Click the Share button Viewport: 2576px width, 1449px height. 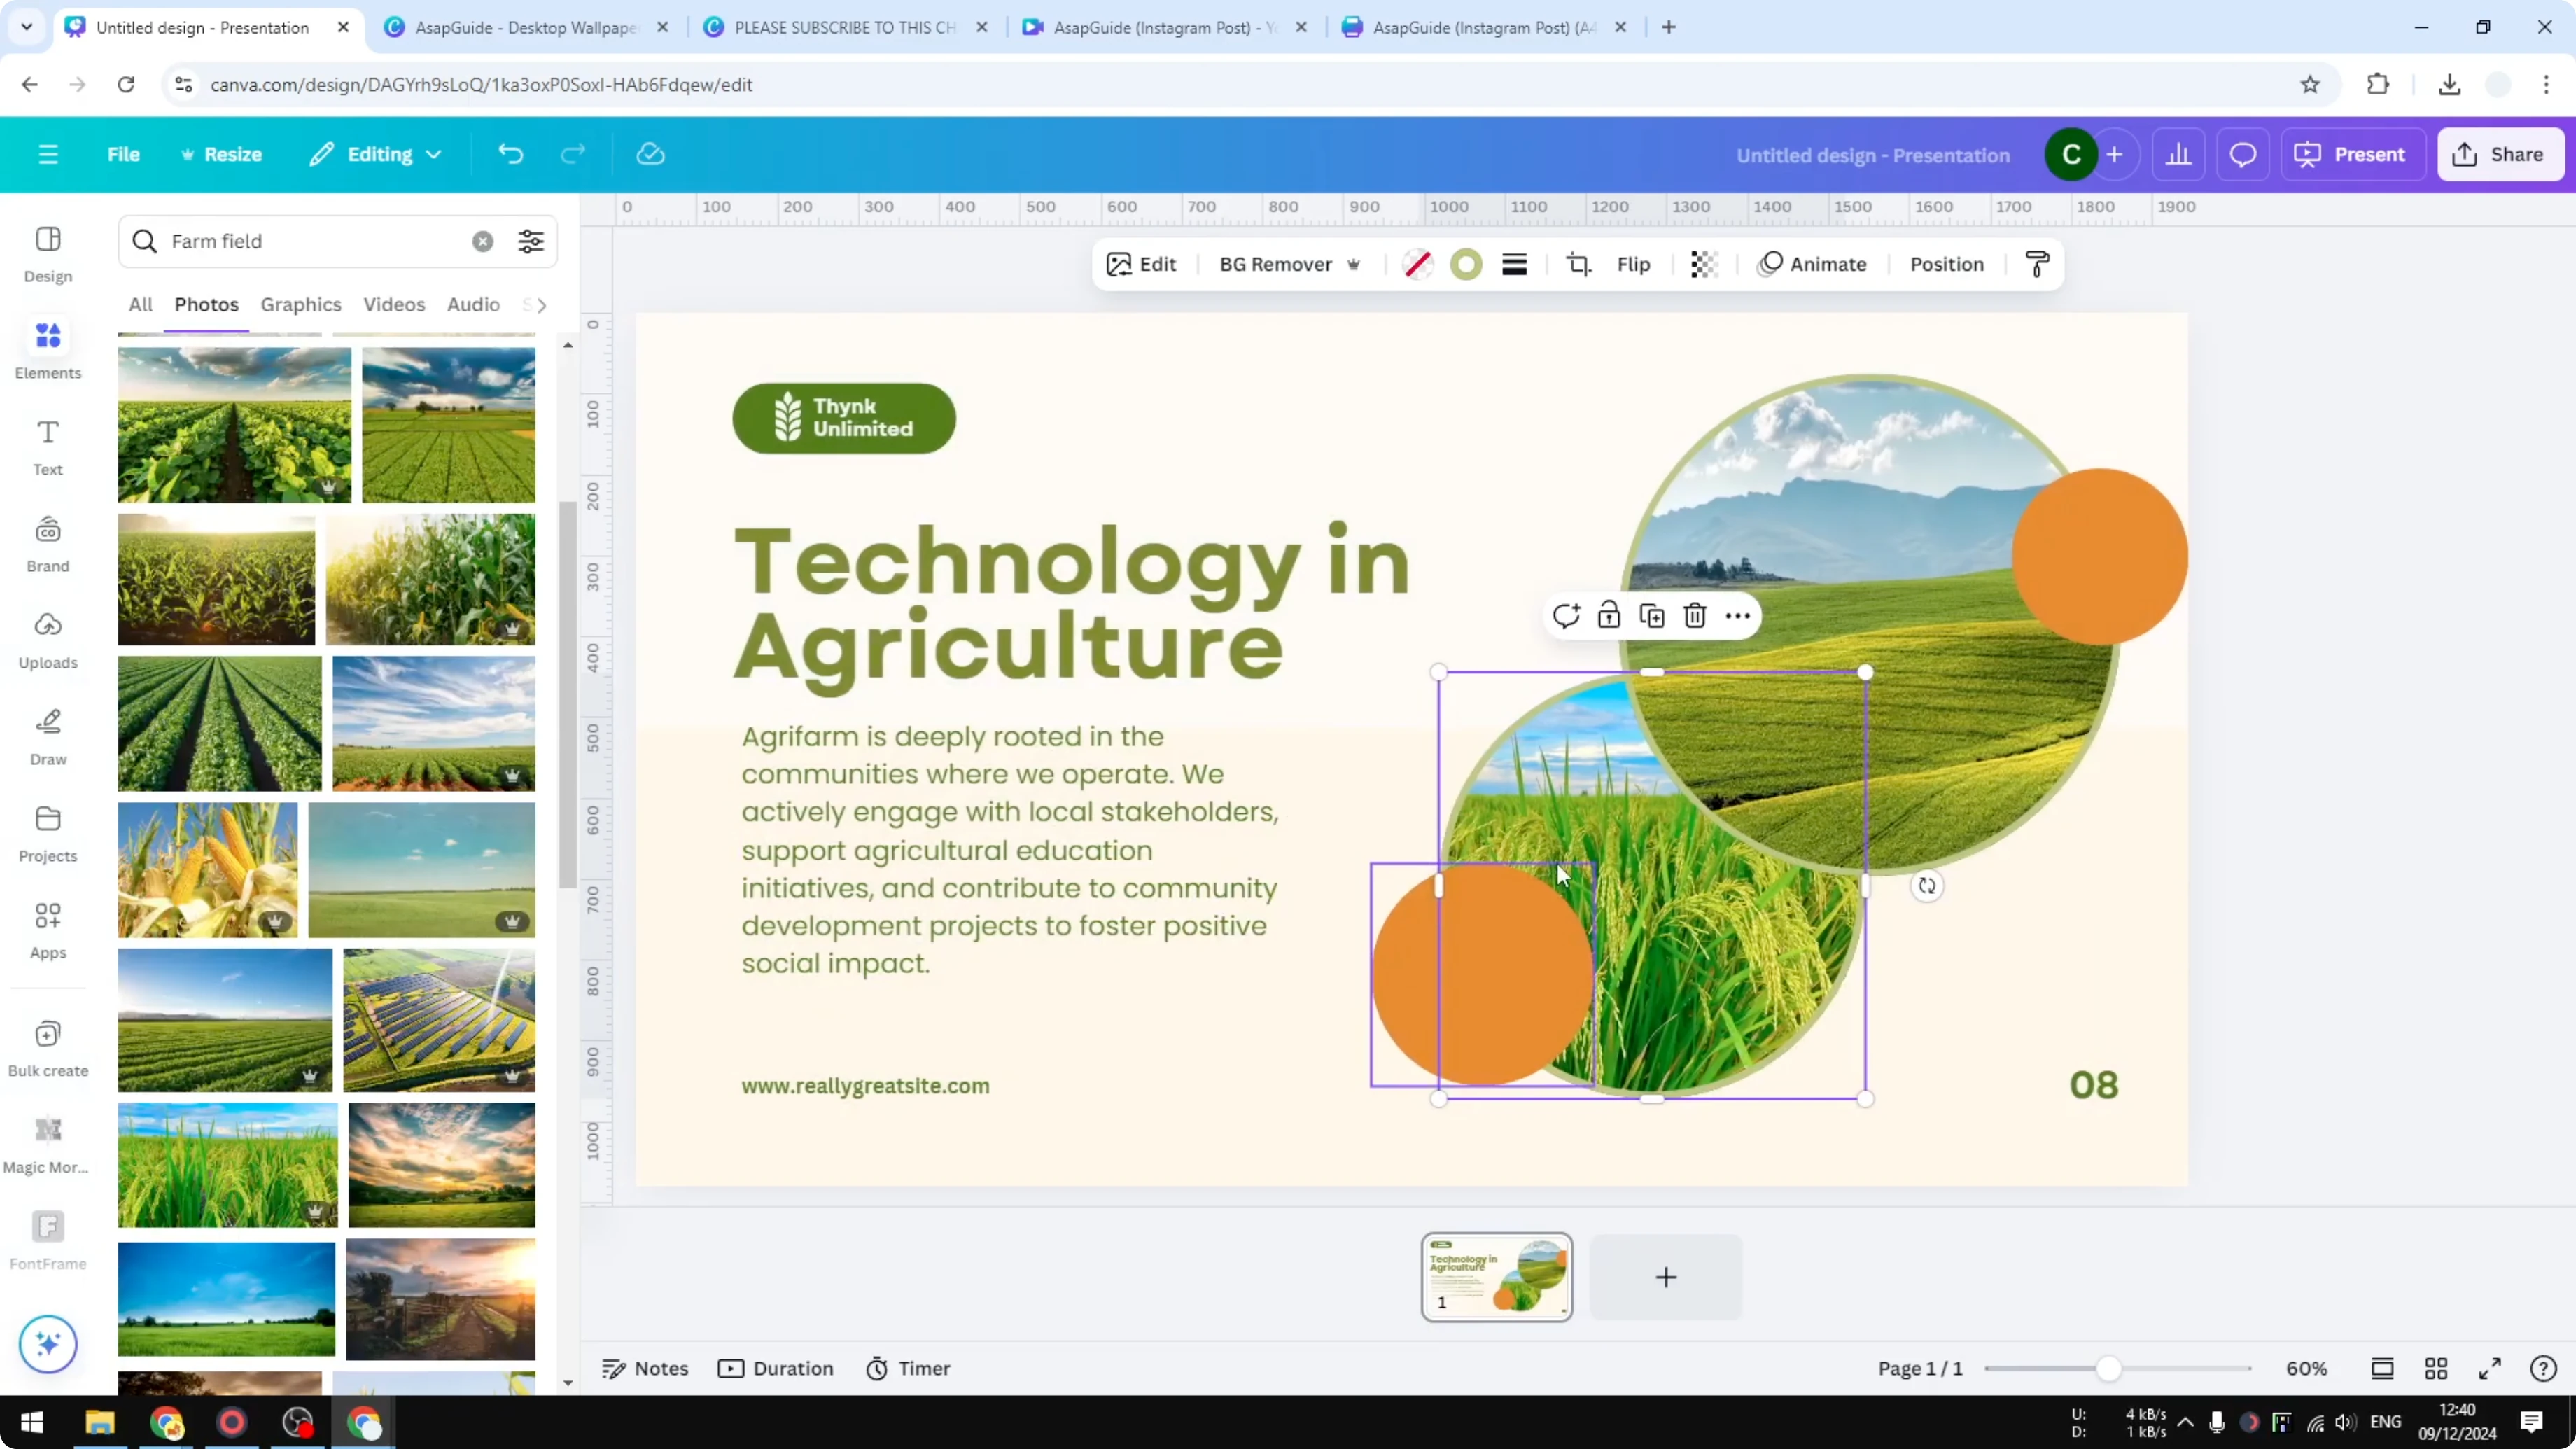click(x=2500, y=154)
